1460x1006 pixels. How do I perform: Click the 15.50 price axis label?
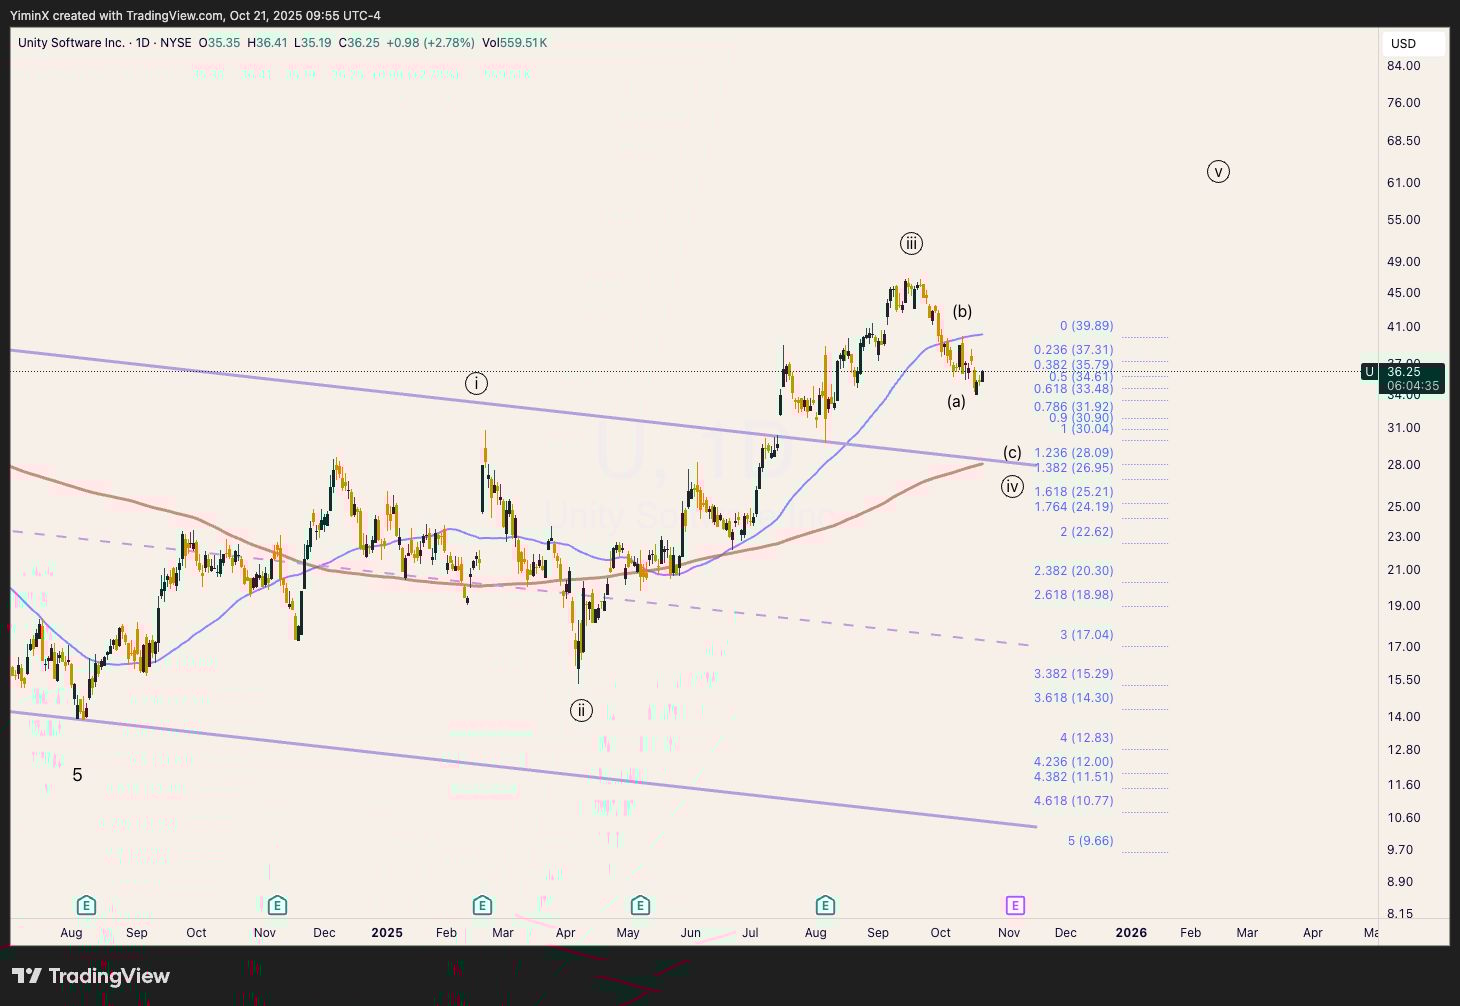[x=1404, y=680]
